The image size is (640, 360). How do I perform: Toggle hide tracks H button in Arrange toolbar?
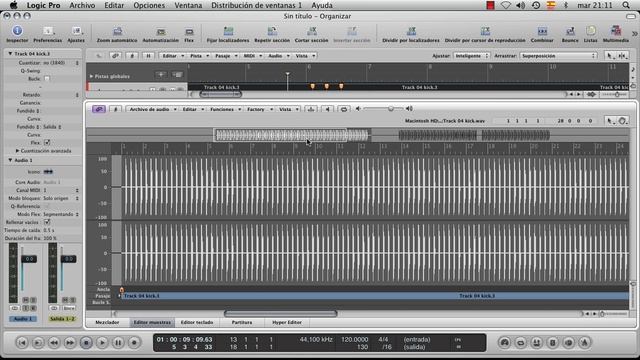point(148,56)
